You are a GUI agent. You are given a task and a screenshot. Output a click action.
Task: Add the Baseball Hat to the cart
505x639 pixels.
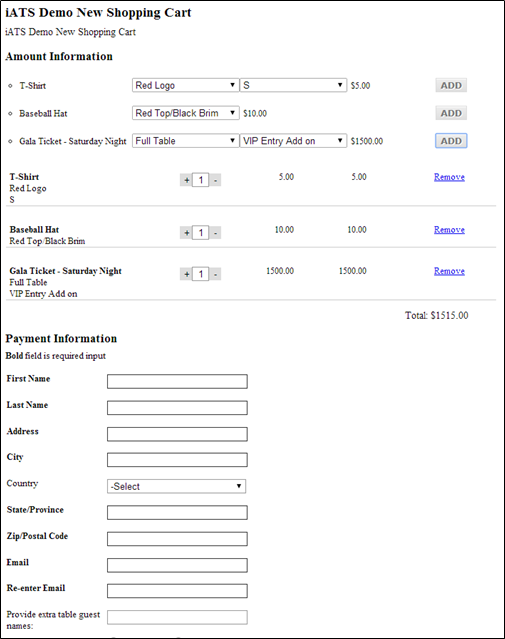tap(451, 113)
